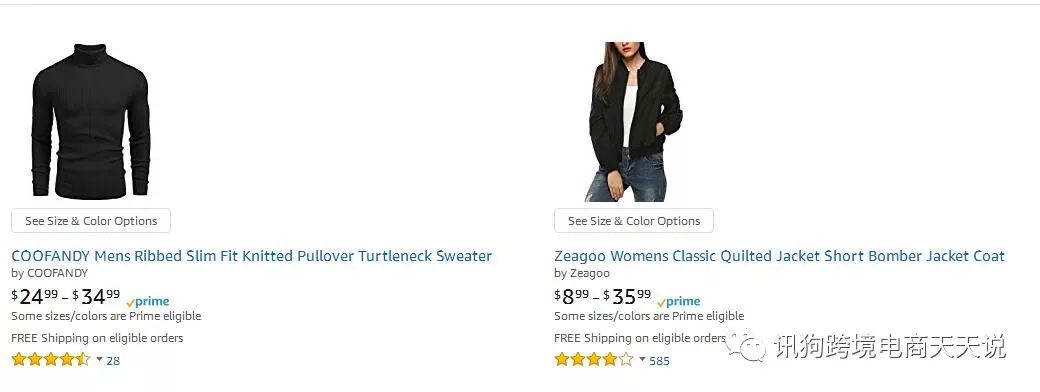Screen dimensions: 1040x392
Task: Click the Prime logo beside $35.99 price
Action: coord(679,302)
